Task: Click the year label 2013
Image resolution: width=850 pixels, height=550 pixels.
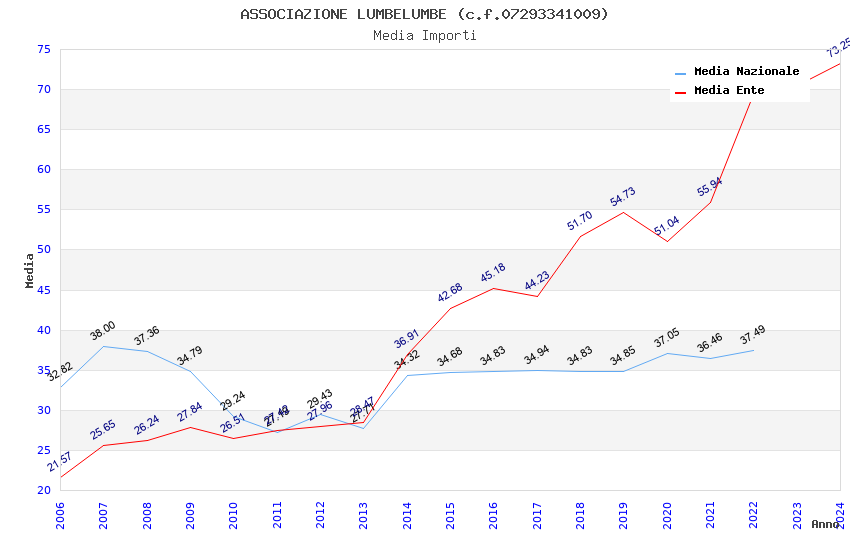Action: 364,515
